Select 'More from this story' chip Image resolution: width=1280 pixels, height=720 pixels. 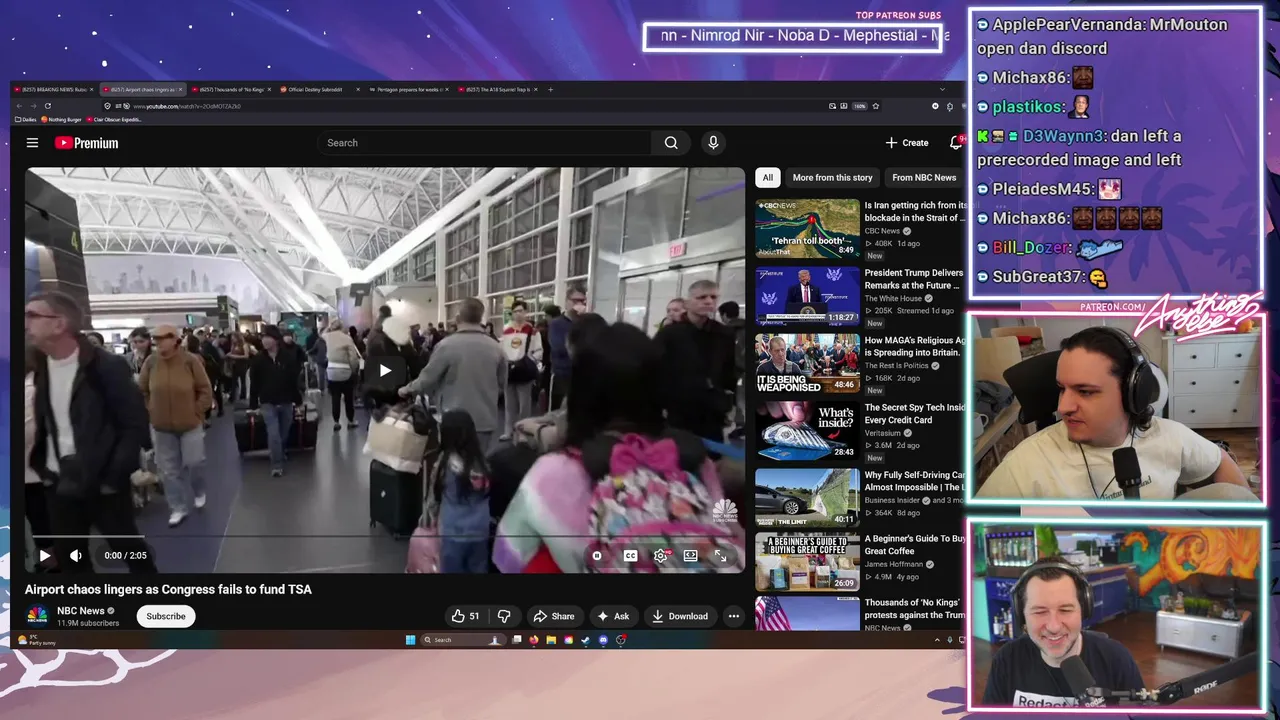click(832, 178)
